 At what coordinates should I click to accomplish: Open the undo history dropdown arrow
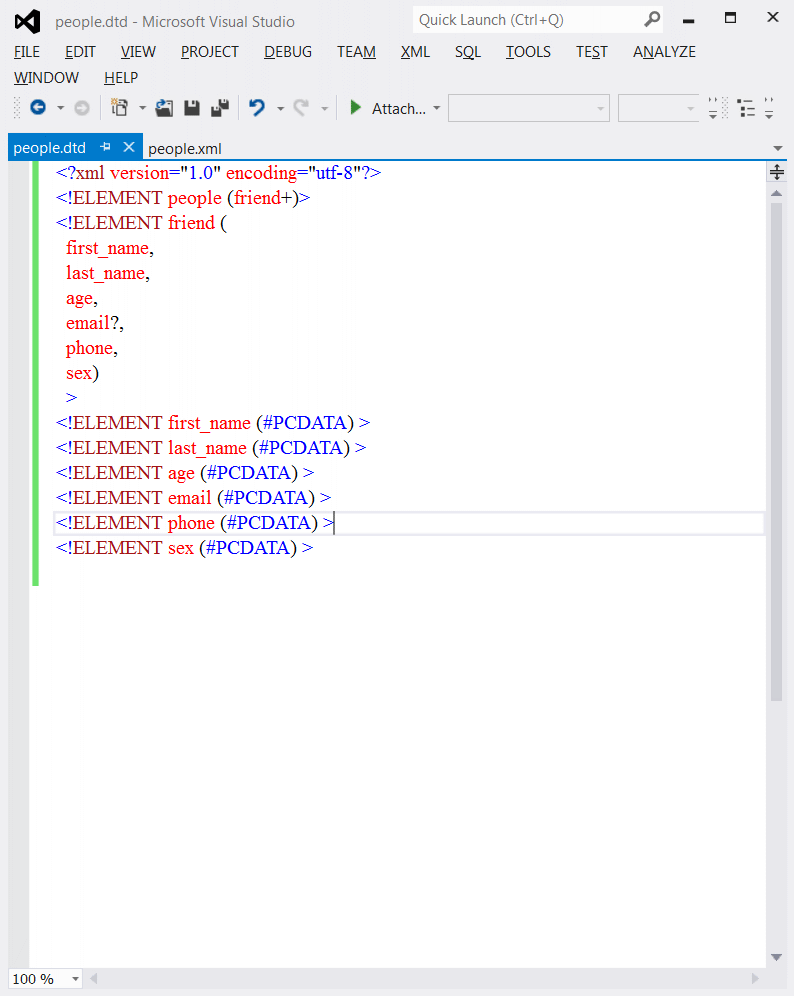[280, 109]
